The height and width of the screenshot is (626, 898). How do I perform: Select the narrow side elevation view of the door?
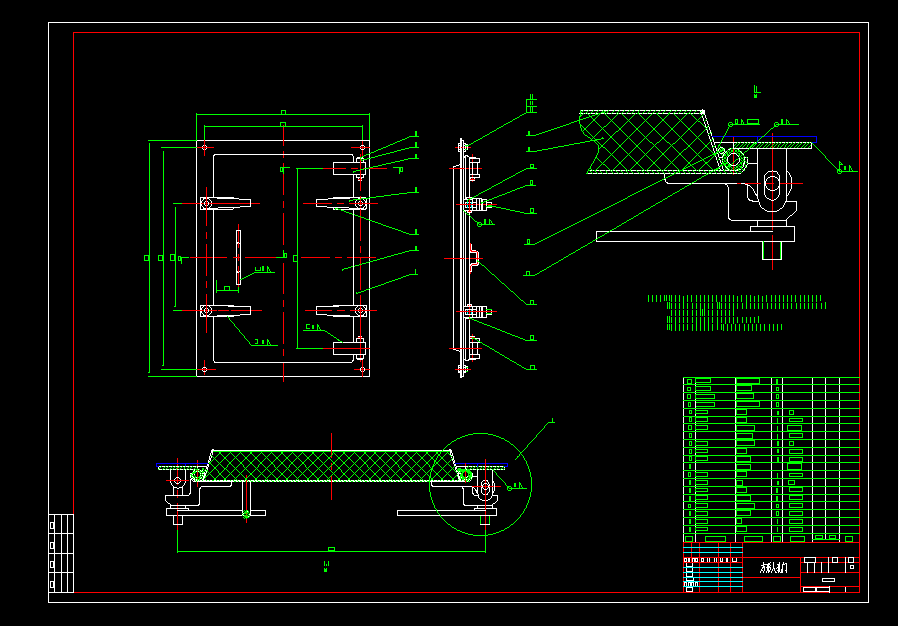[x=470, y=258]
